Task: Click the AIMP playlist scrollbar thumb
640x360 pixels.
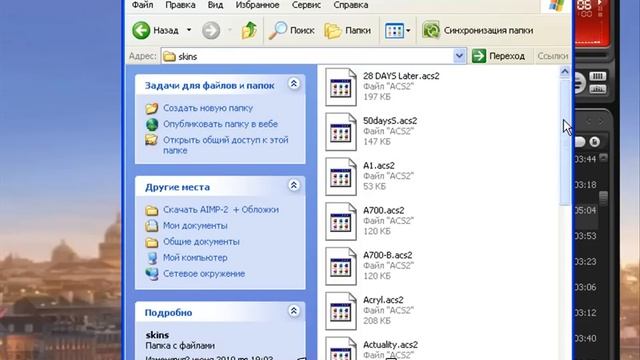Action: (604, 198)
